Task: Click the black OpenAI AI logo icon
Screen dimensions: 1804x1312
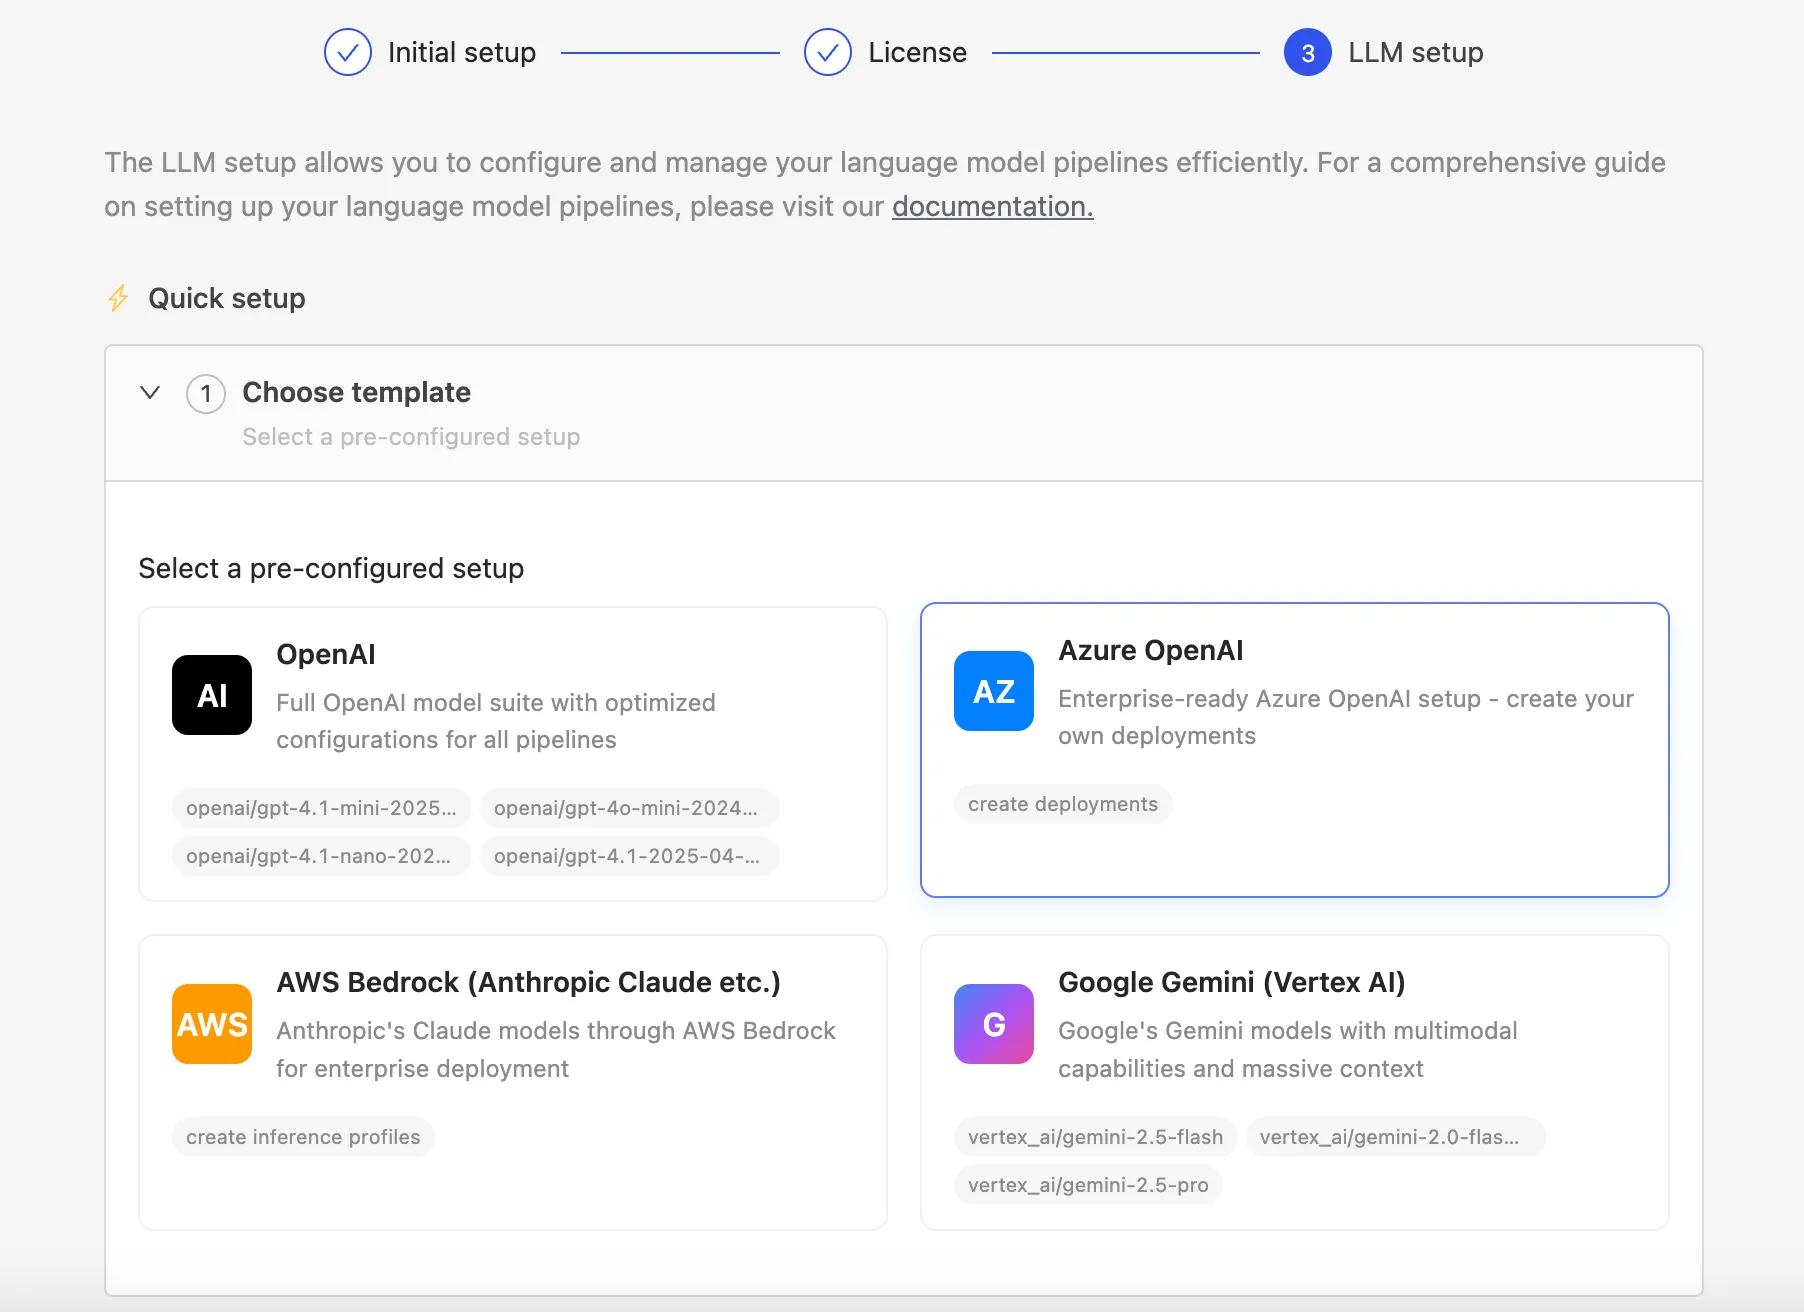Action: (x=211, y=695)
